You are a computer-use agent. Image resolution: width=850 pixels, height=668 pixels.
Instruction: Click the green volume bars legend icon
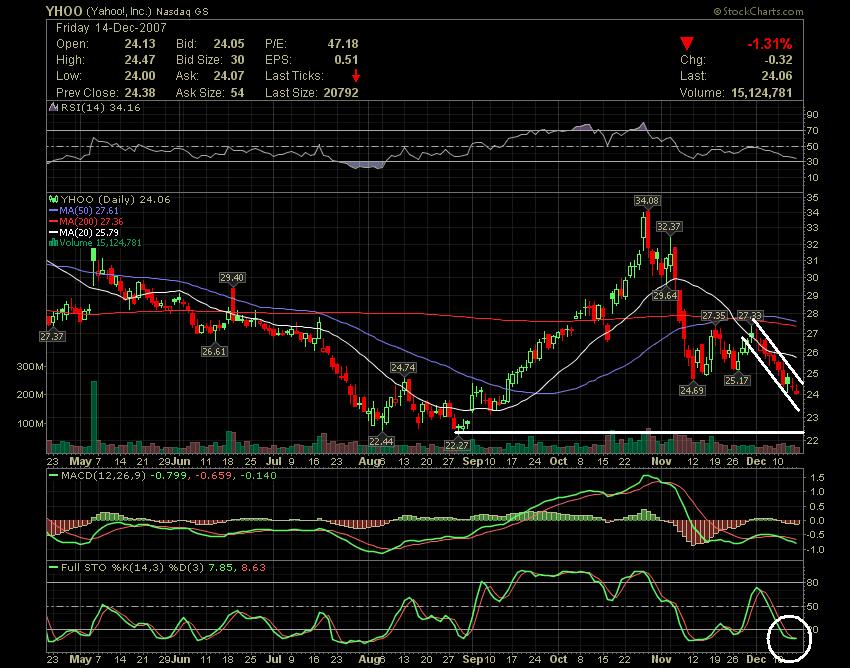point(53,243)
